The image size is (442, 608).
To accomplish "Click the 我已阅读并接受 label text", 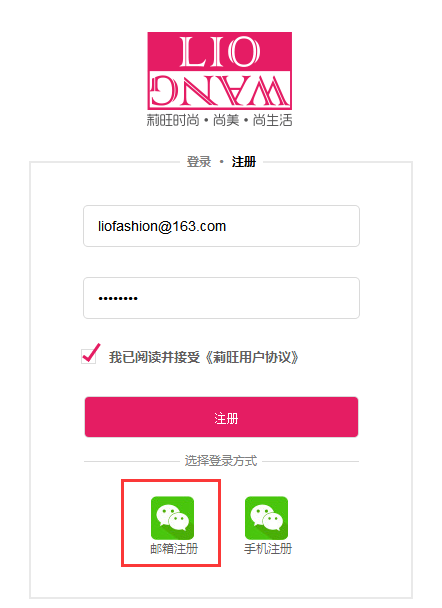I will (x=154, y=357).
